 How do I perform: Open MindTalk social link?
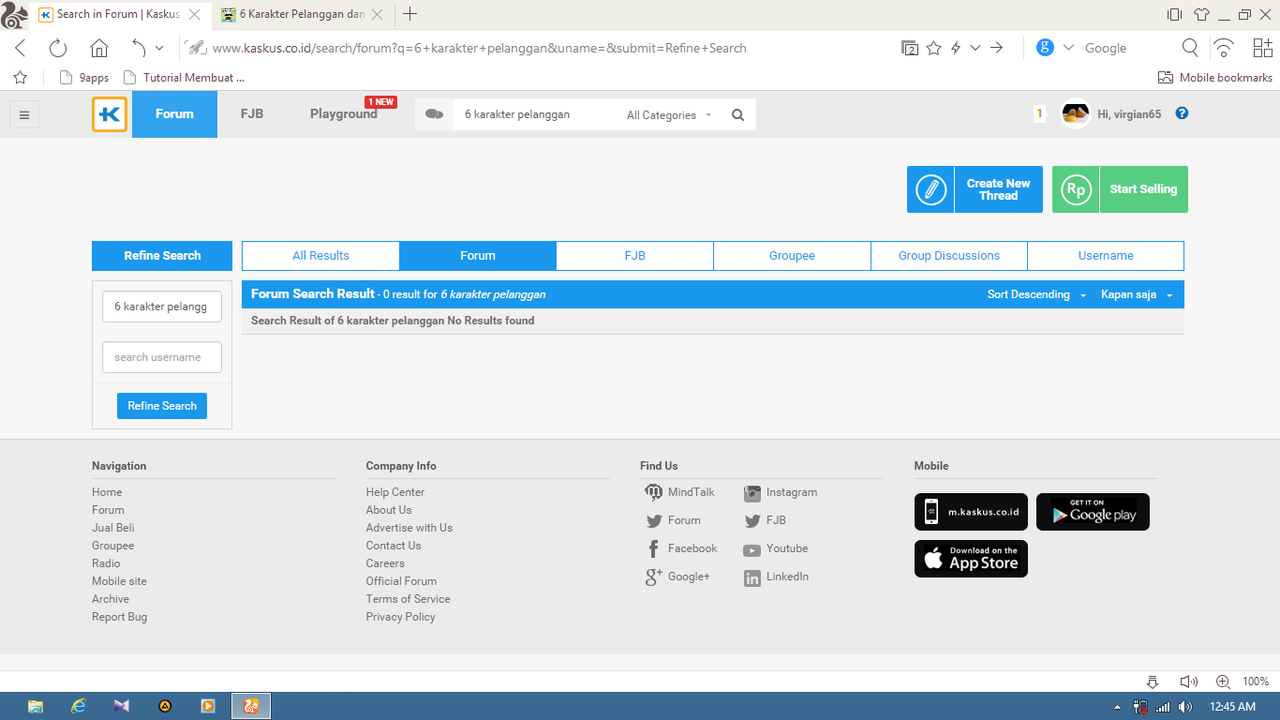click(680, 492)
